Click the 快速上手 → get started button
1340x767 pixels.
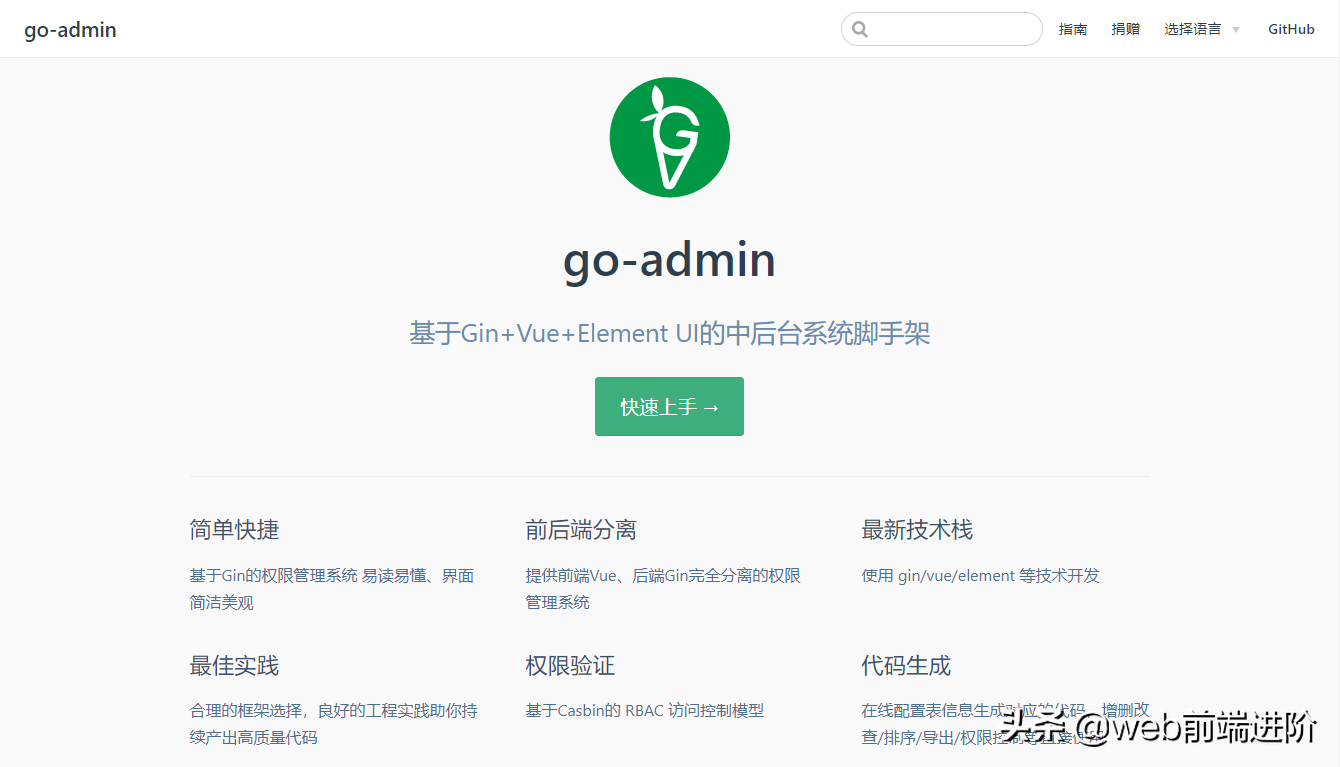pos(669,406)
